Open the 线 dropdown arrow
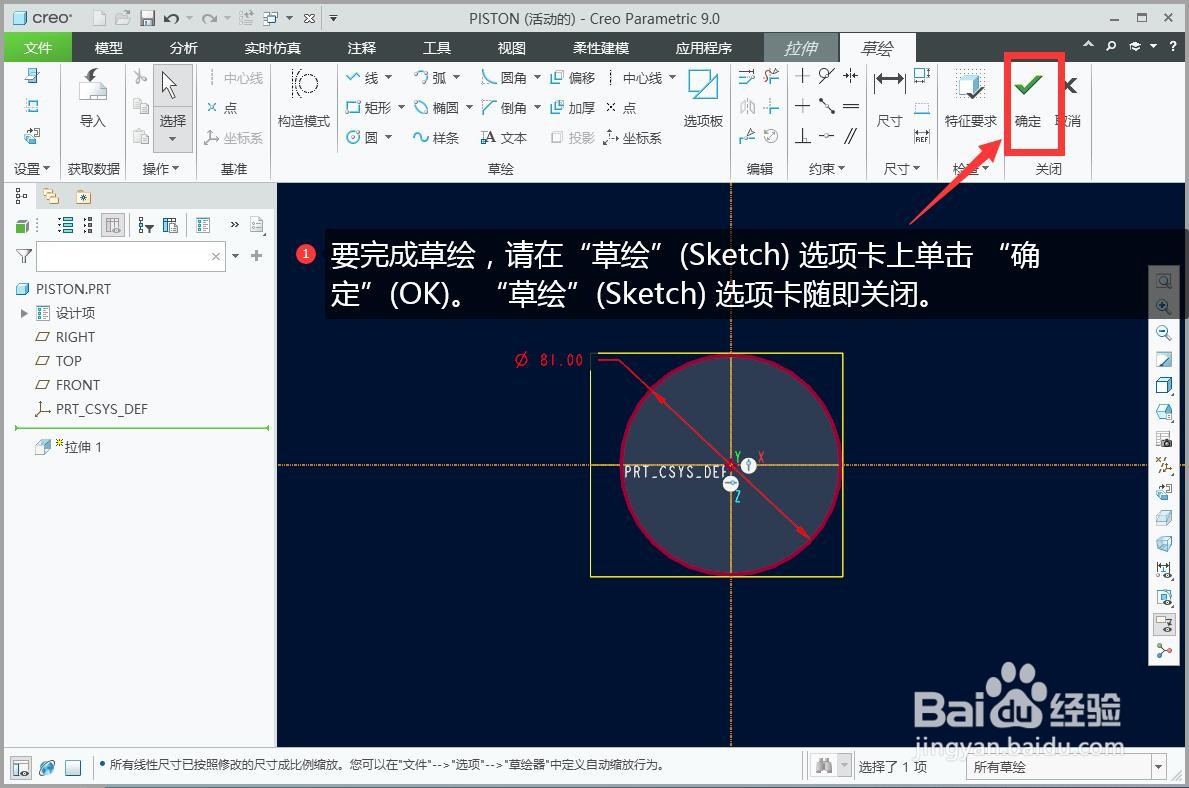 (389, 77)
